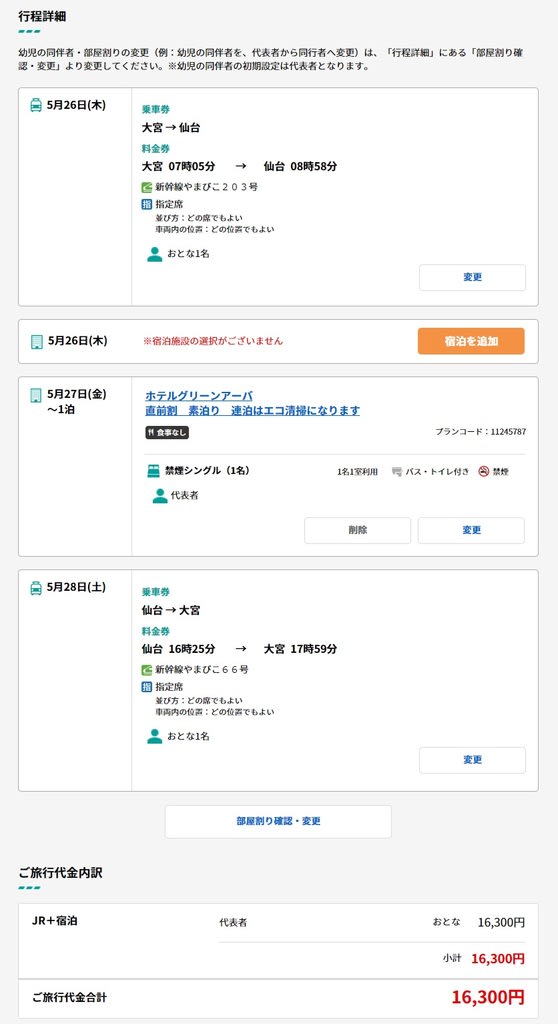Click the hotel building icon beside 5月27日(金)
558x1024 pixels.
(37, 395)
